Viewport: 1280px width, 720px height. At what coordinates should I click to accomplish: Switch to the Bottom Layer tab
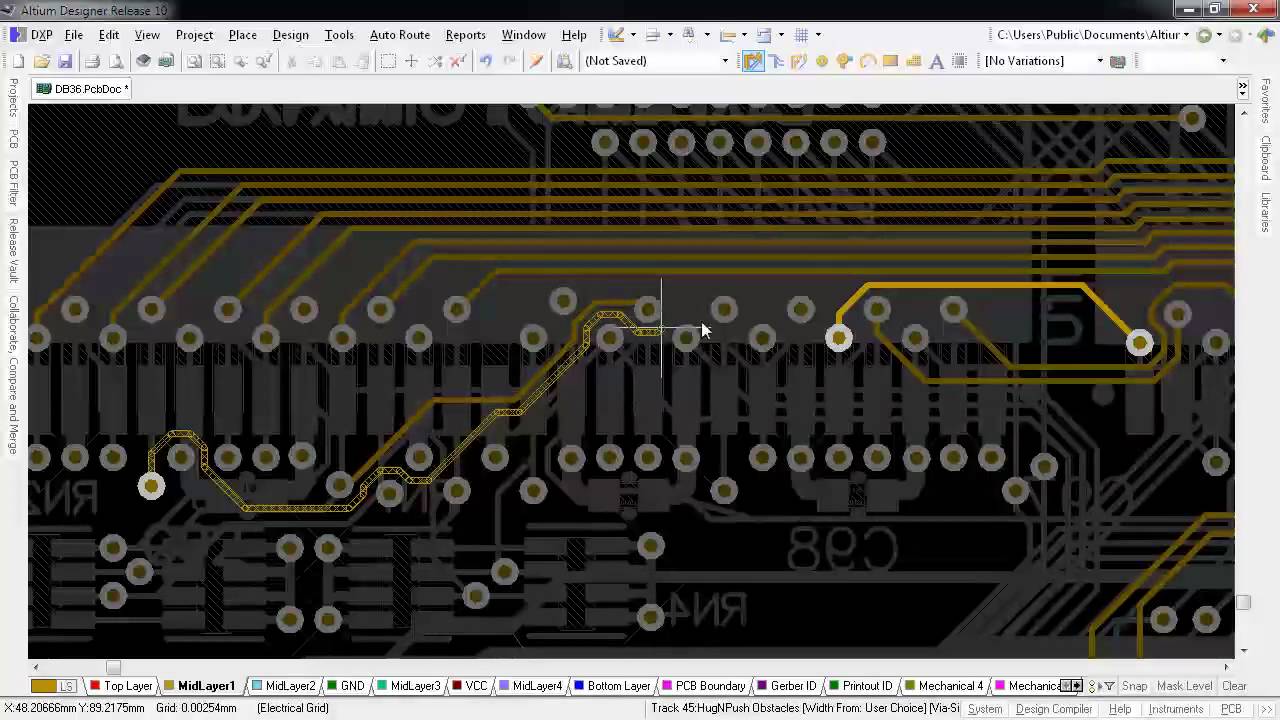pos(612,686)
